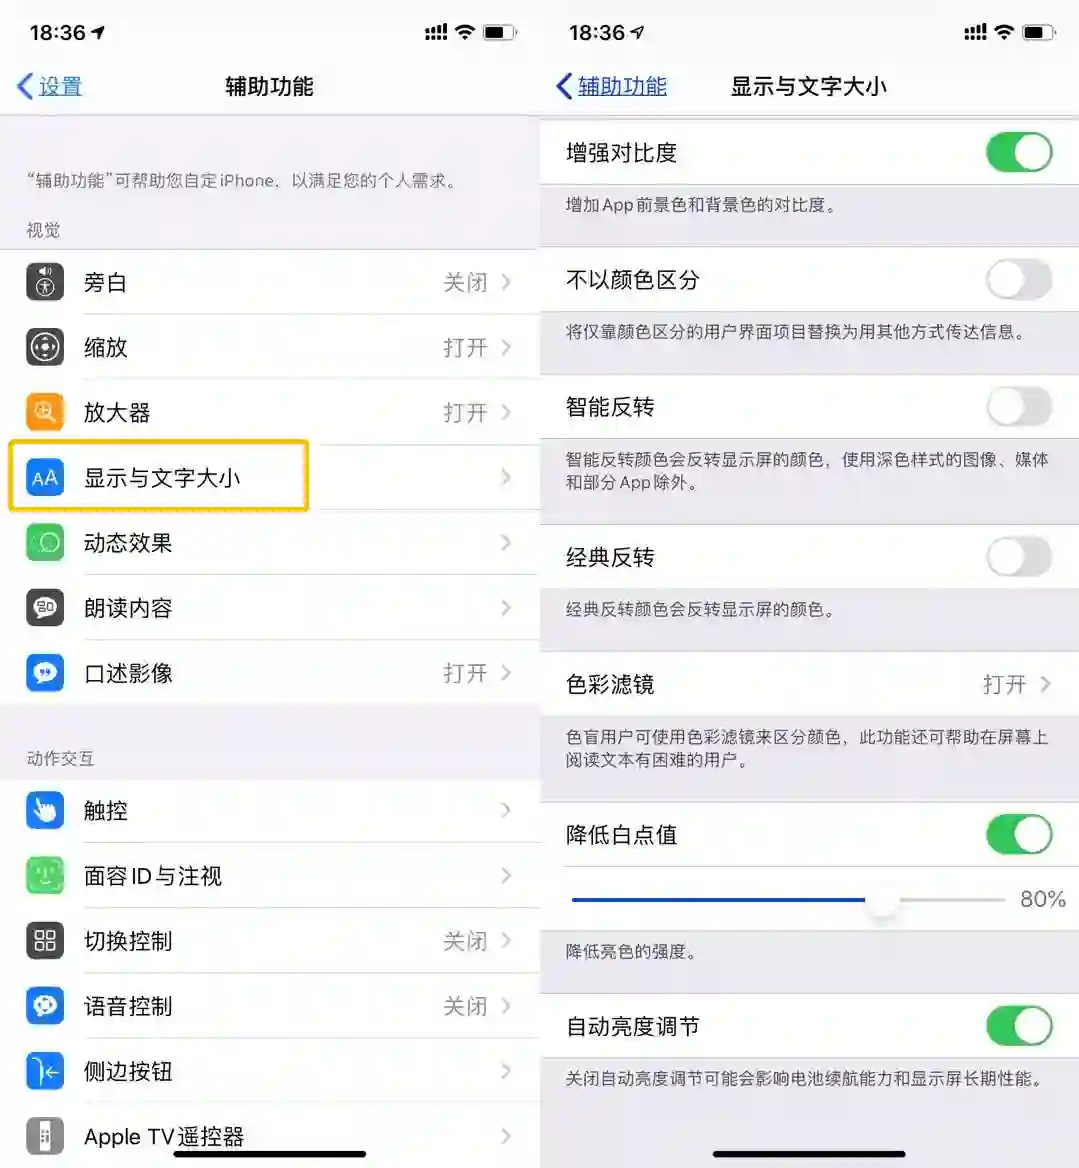This screenshot has width=1079, height=1168.
Task: Enable the 不以颜色区分 switch
Action: [1019, 279]
